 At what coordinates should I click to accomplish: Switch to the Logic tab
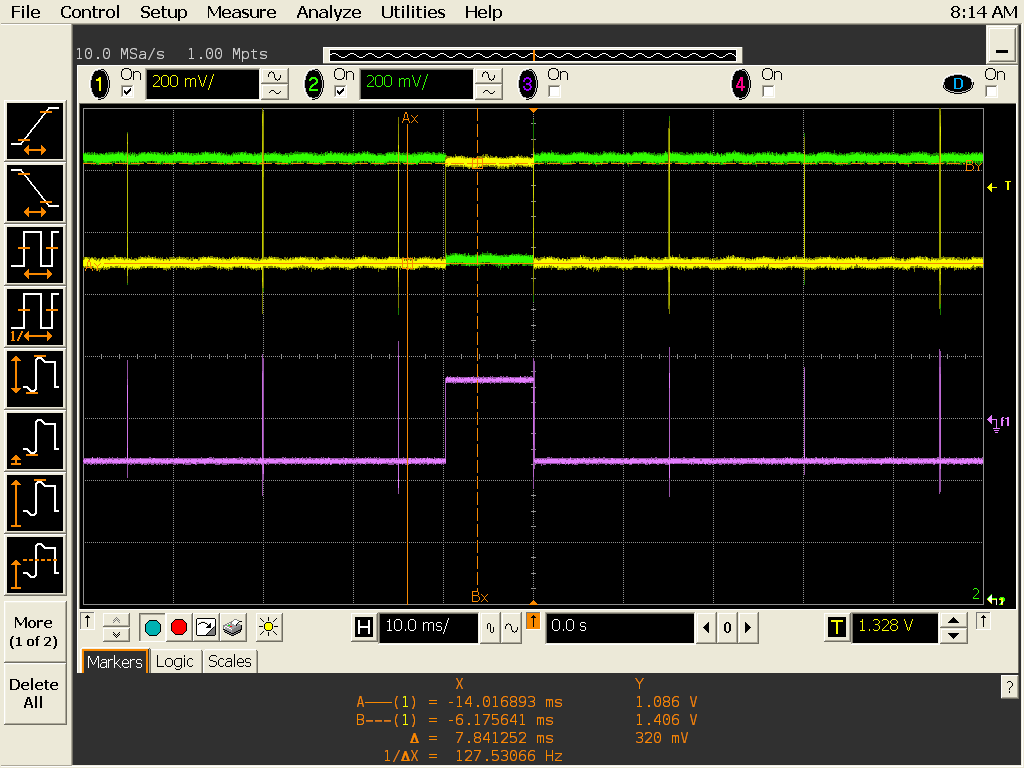174,662
